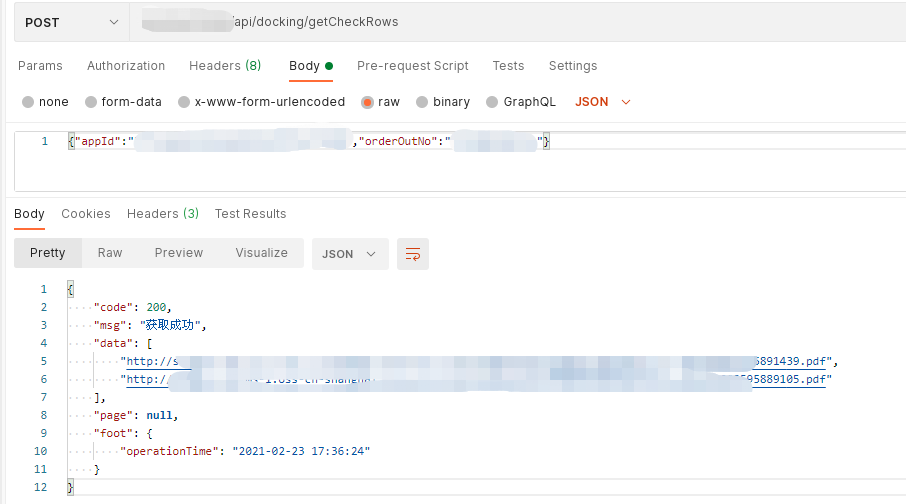Open the POST method dropdown
This screenshot has width=906, height=504.
tap(70, 22)
